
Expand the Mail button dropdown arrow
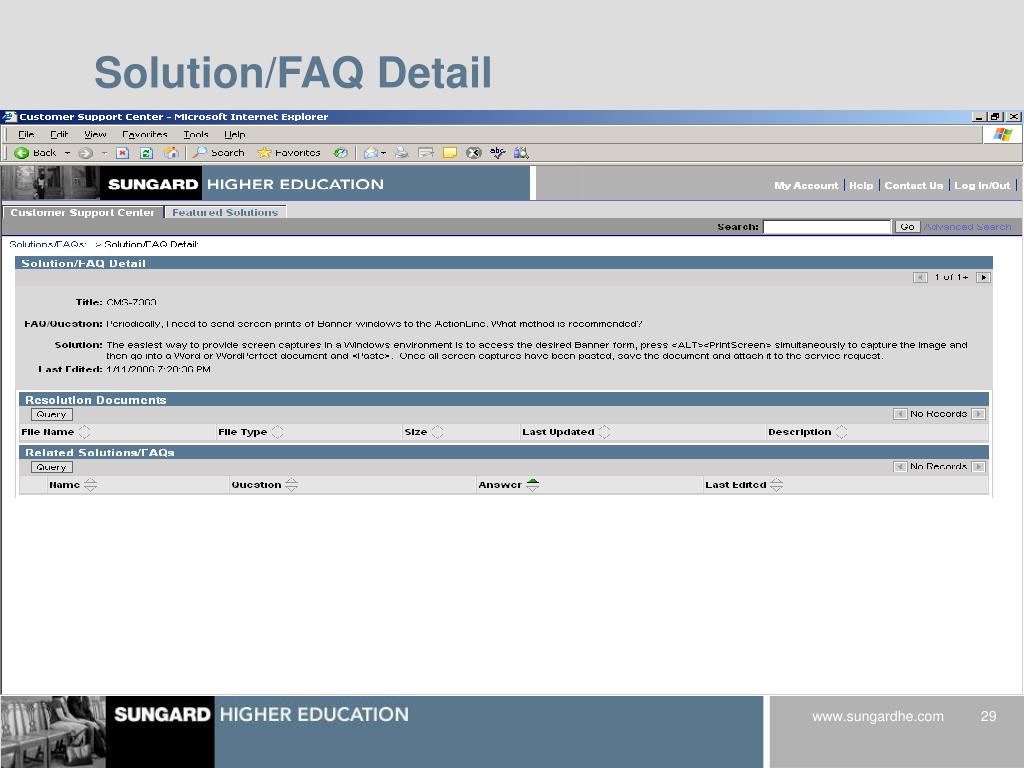coord(383,153)
